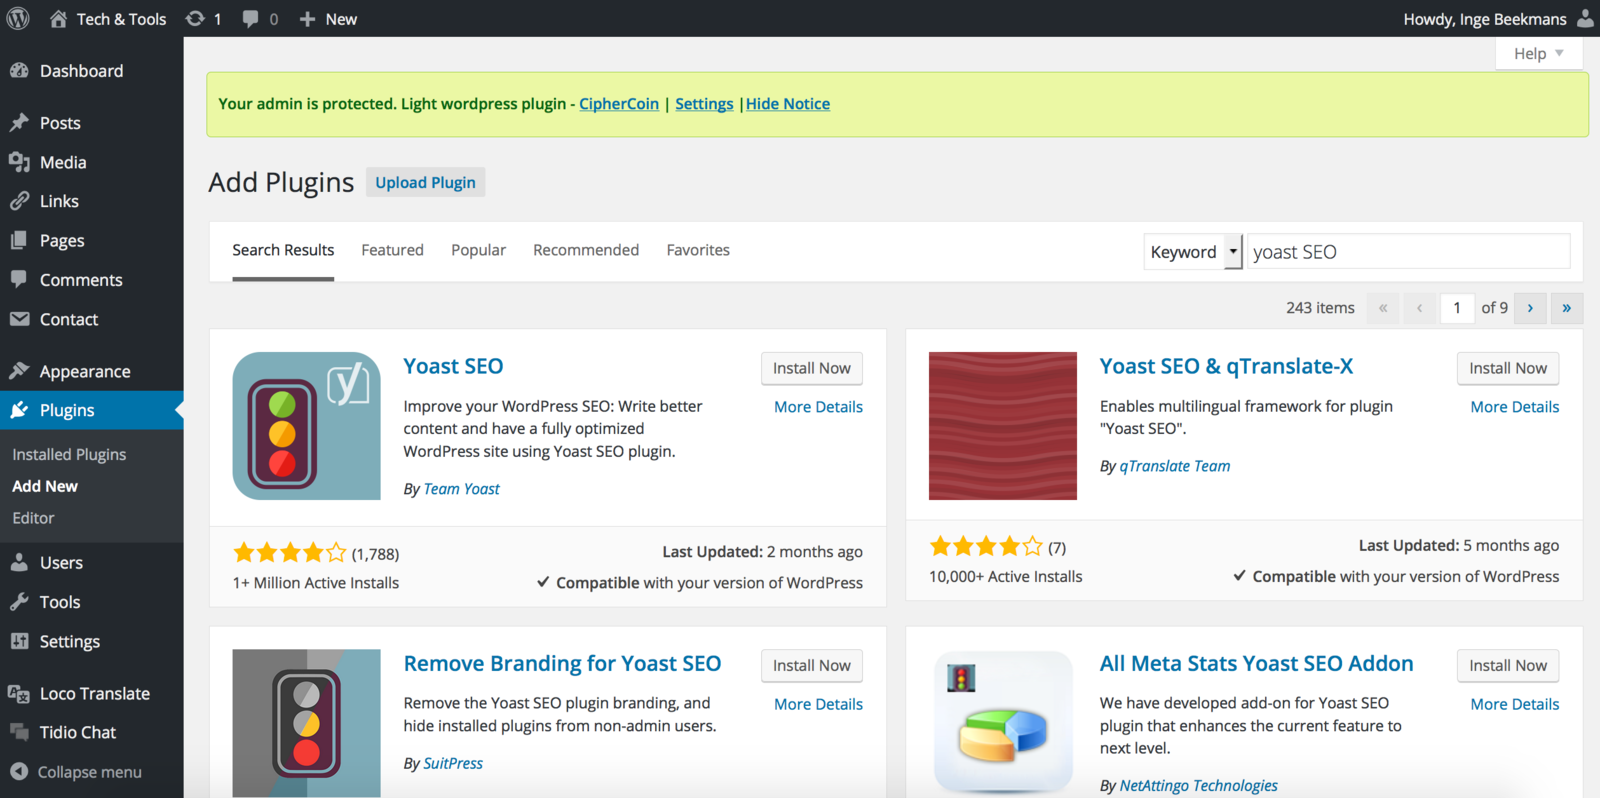Open the Team Yoast author link
1600x798 pixels.
[x=461, y=489]
